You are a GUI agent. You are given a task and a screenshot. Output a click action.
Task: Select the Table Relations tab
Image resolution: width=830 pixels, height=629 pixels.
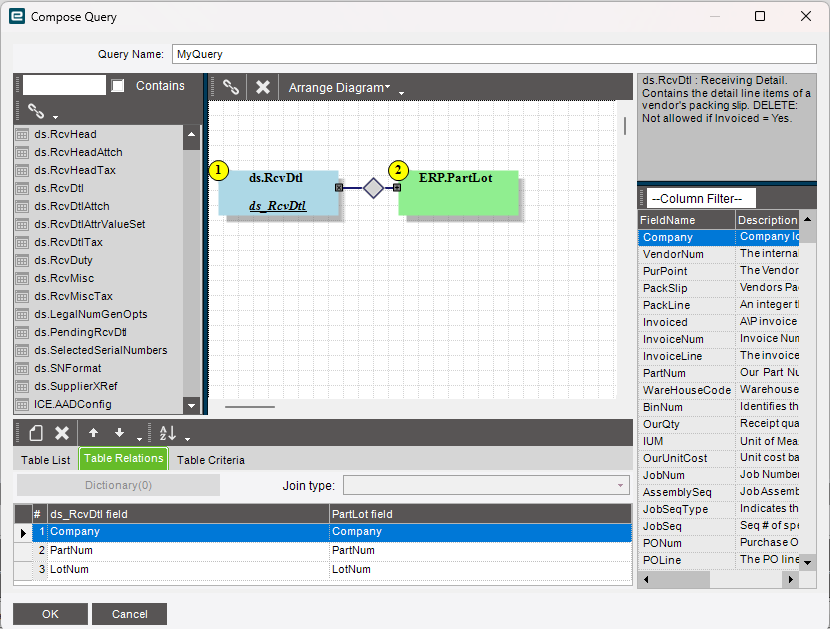pyautogui.click(x=123, y=459)
